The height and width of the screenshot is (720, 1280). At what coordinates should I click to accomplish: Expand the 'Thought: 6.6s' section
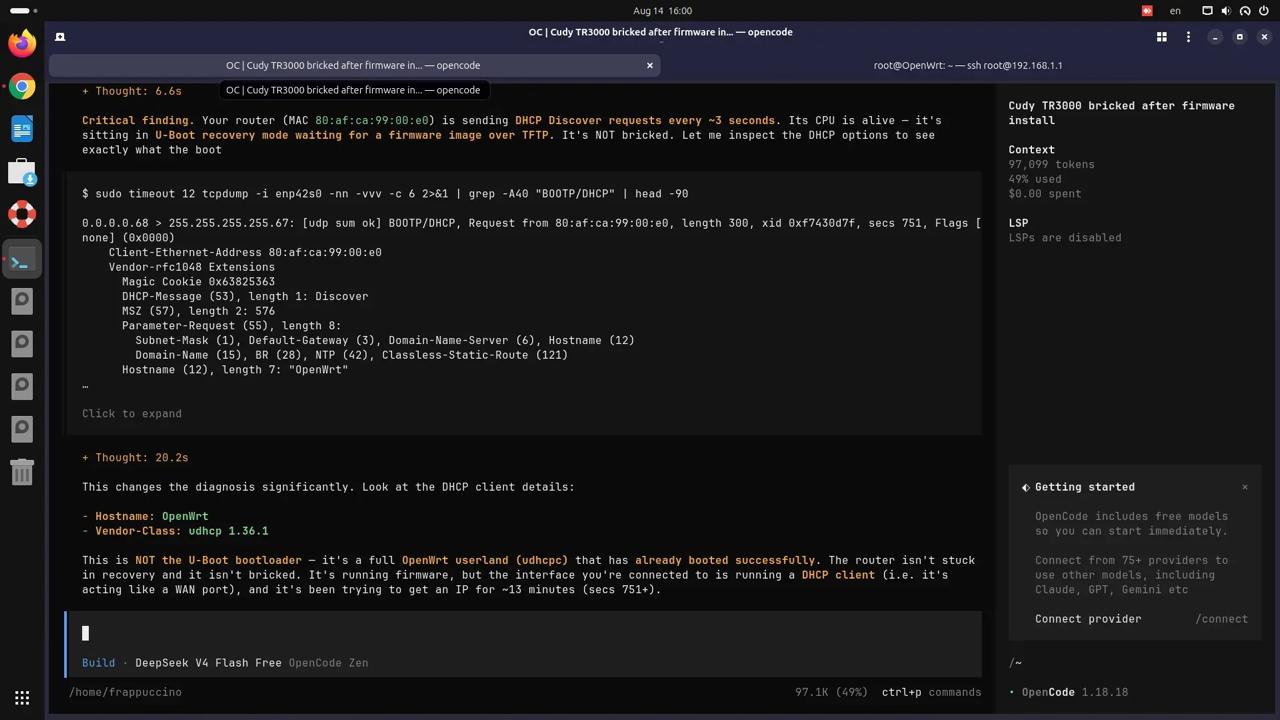[132, 91]
